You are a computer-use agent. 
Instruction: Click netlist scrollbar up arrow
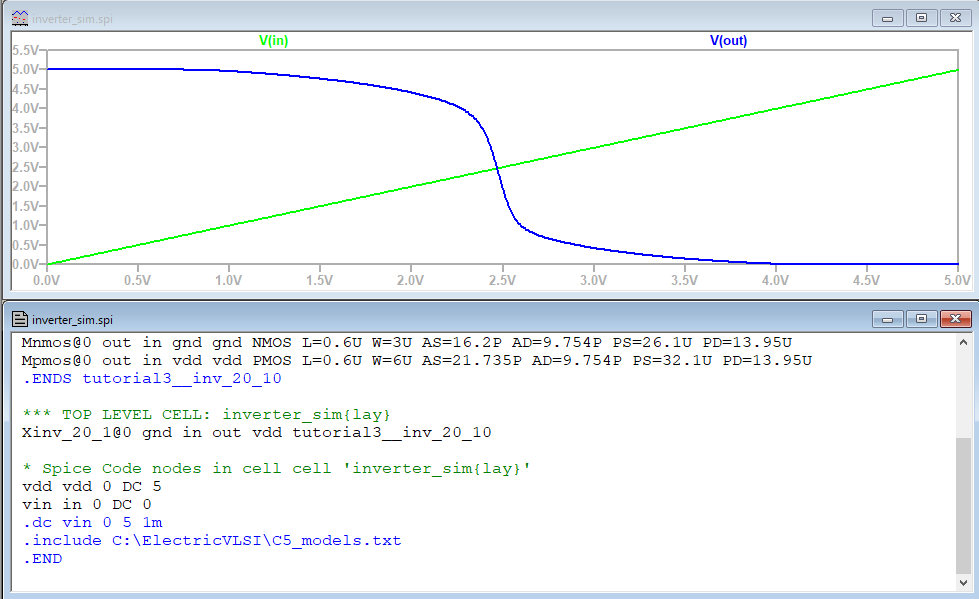[963, 342]
